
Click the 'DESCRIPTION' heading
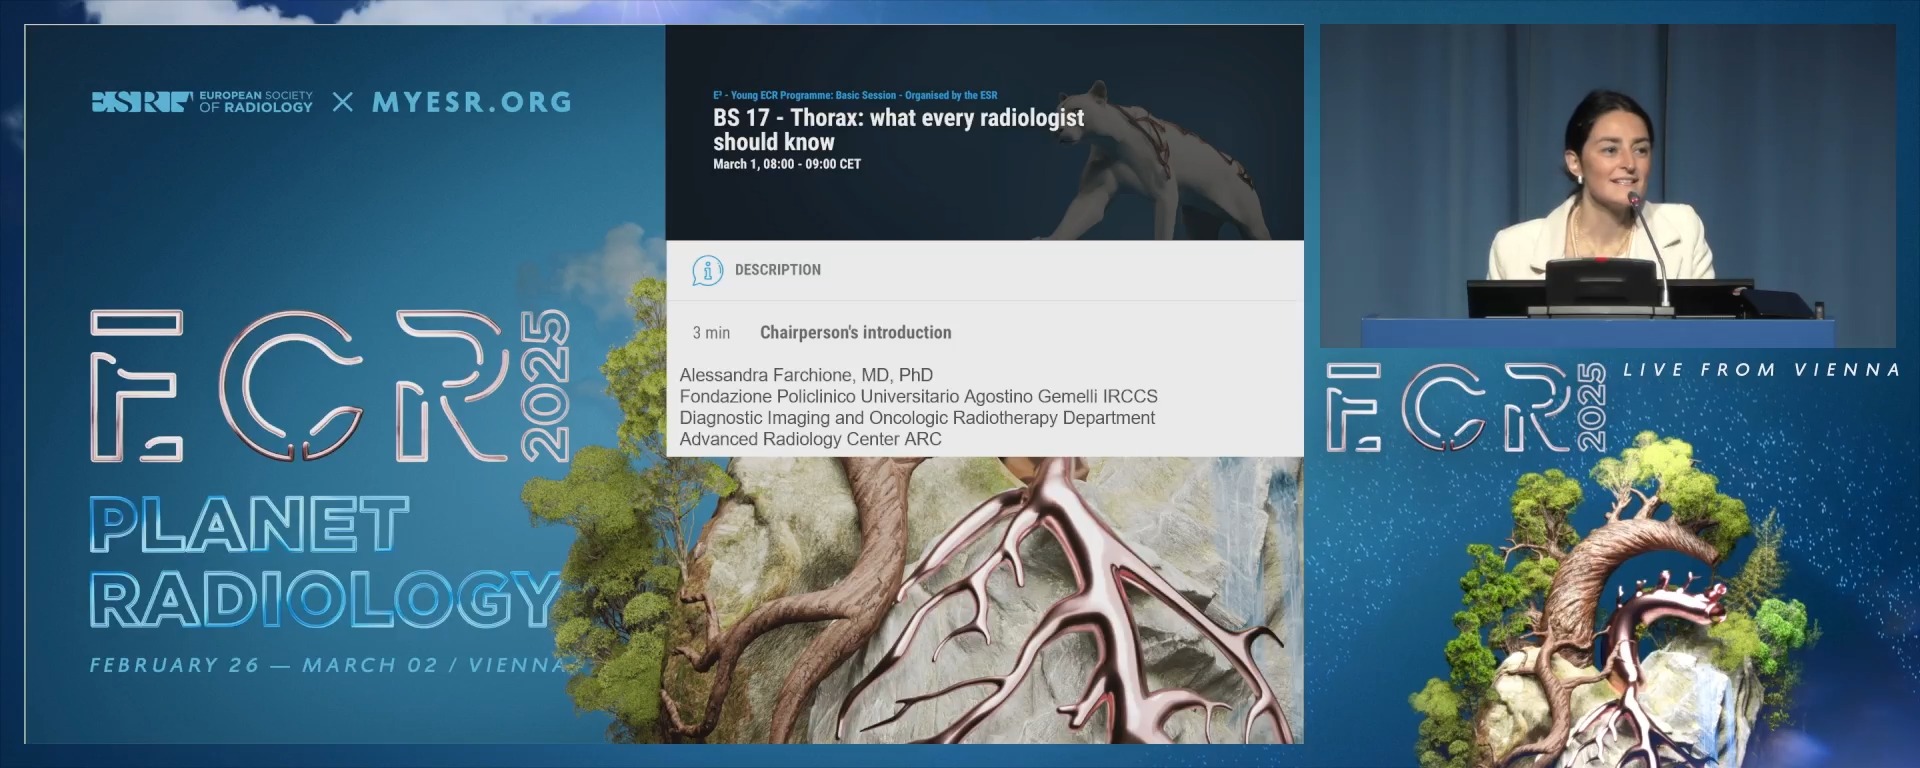778,270
